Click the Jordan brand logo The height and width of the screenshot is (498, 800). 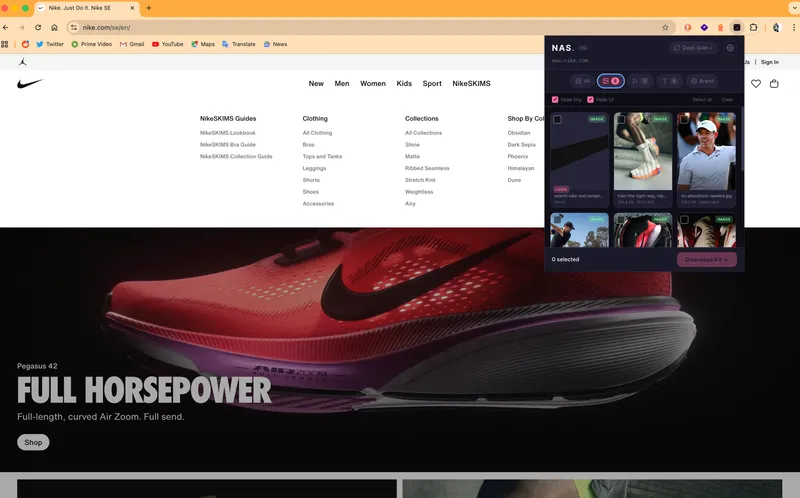(22, 62)
